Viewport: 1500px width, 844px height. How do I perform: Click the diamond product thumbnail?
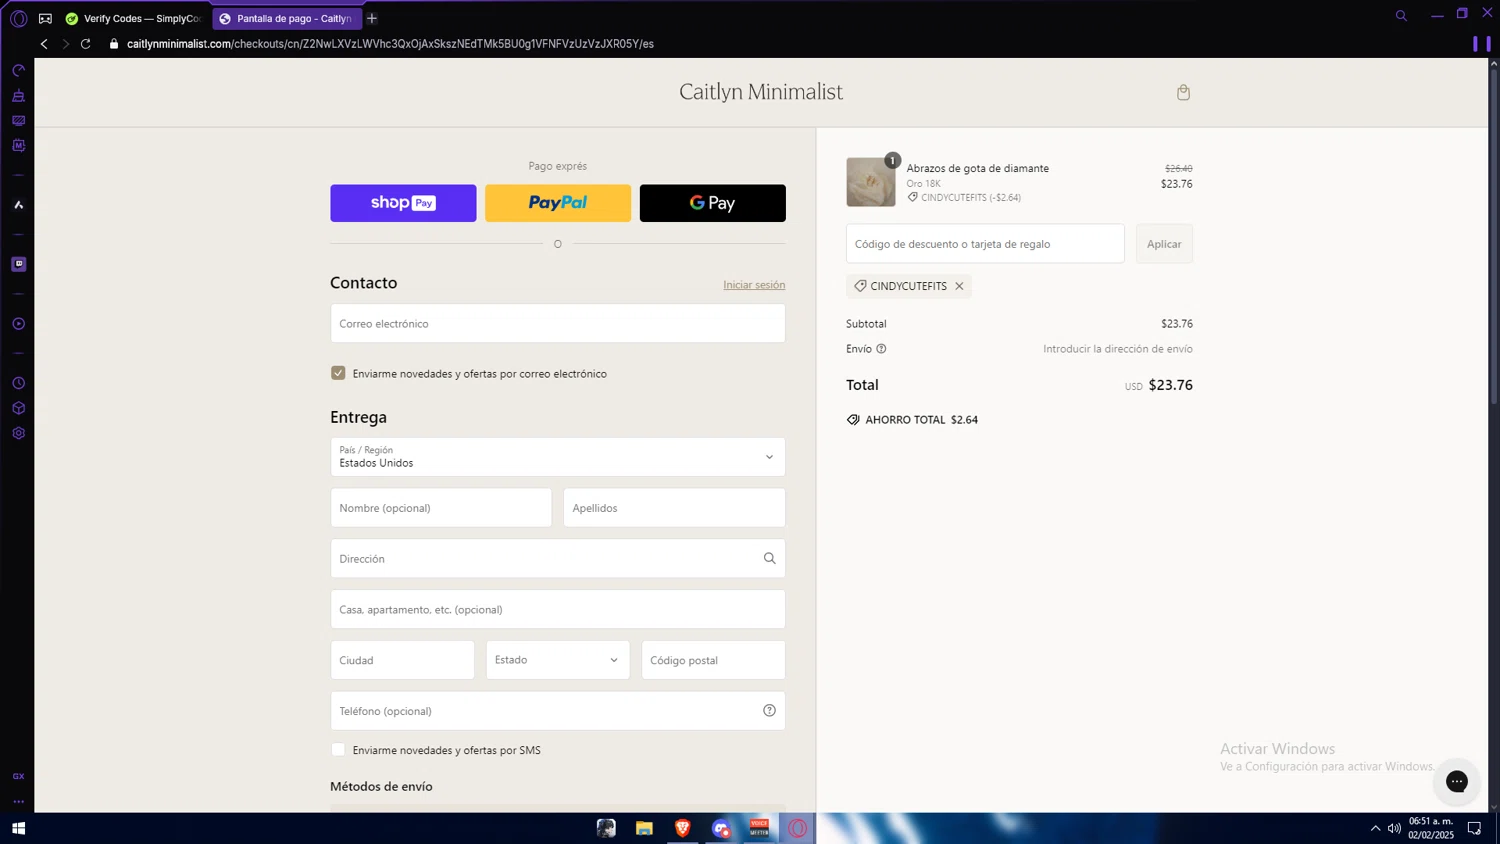click(871, 182)
